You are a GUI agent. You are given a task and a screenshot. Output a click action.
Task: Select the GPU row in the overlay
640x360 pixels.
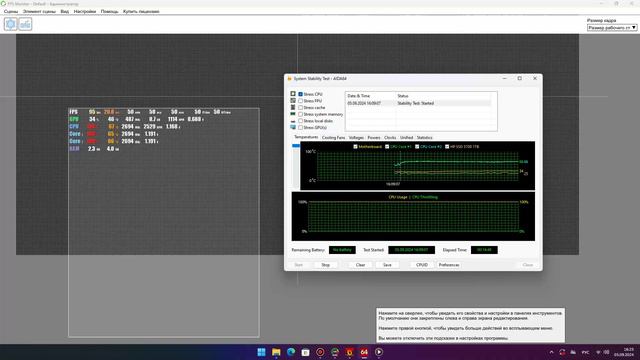pyautogui.click(x=136, y=119)
